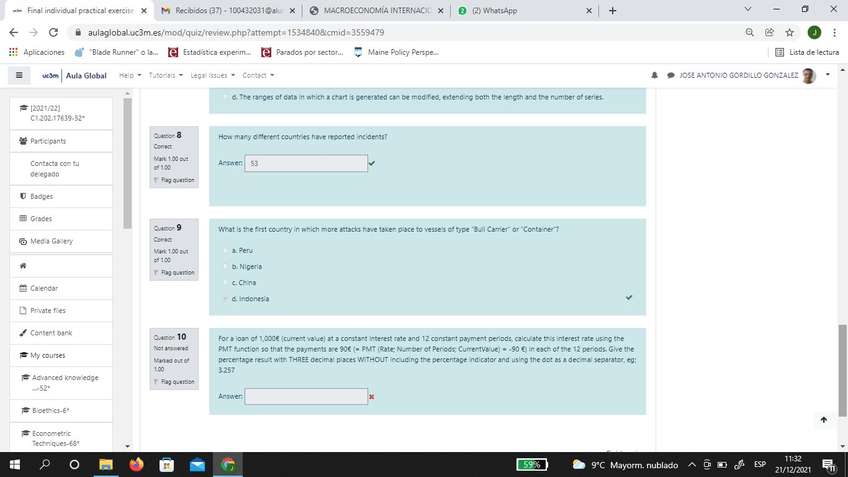This screenshot has height=477, width=848.
Task: Switch to the Gmail Recibidos tab
Action: (229, 10)
